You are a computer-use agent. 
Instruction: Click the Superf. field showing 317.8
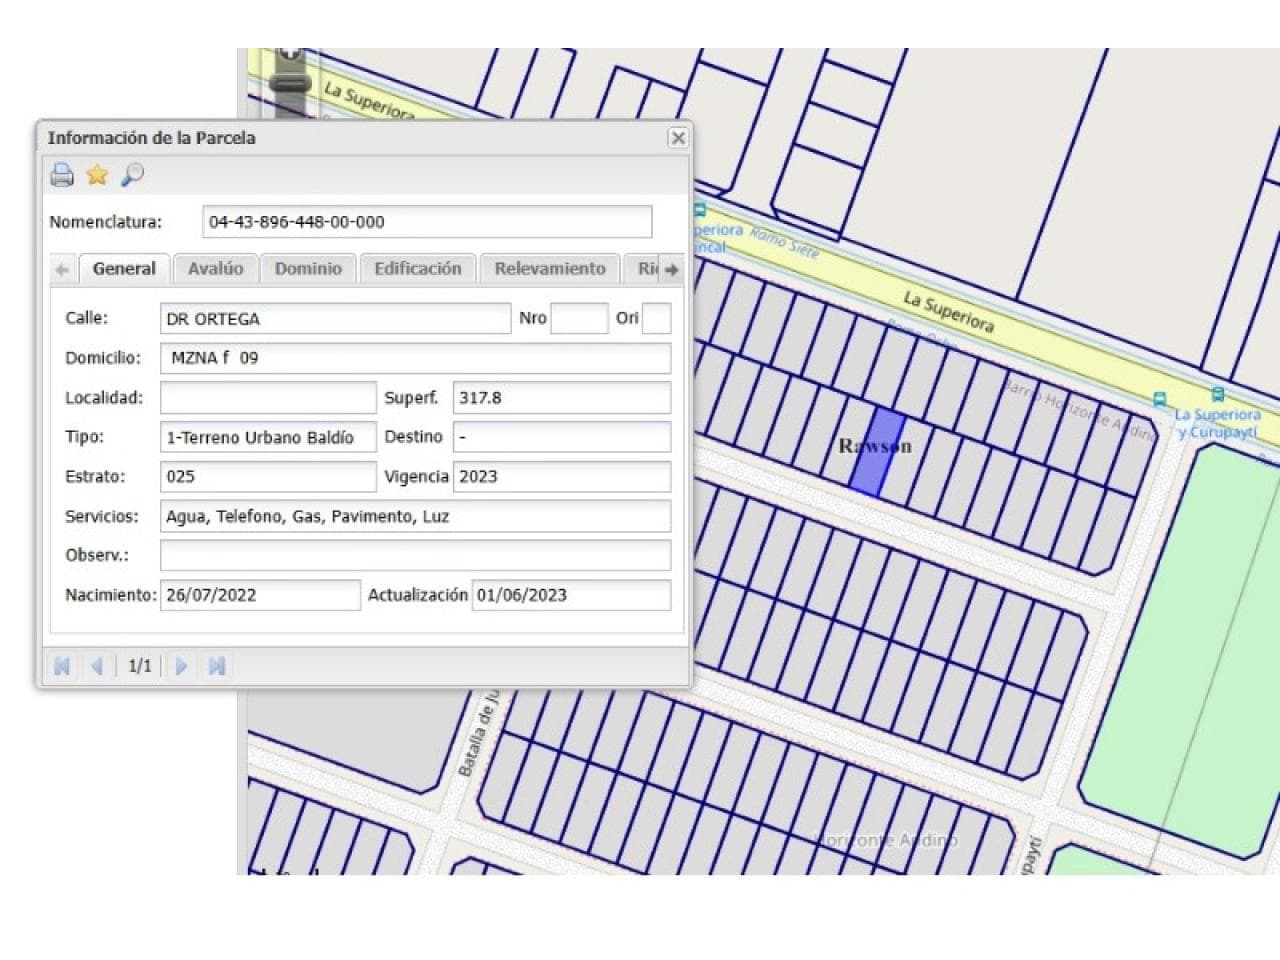(562, 398)
